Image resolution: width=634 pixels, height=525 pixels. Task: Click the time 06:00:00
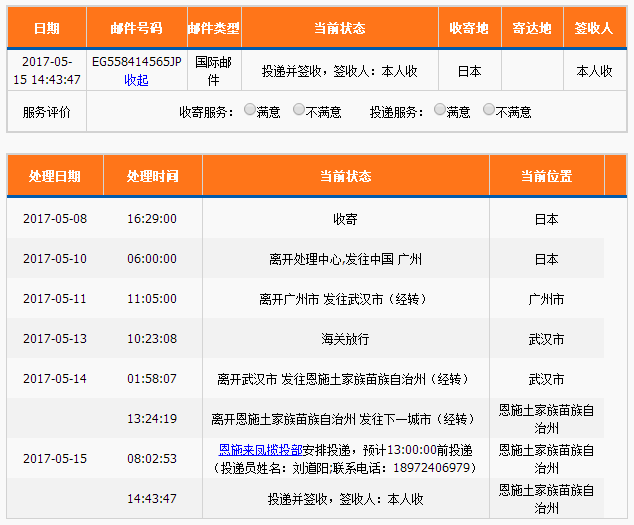152,258
